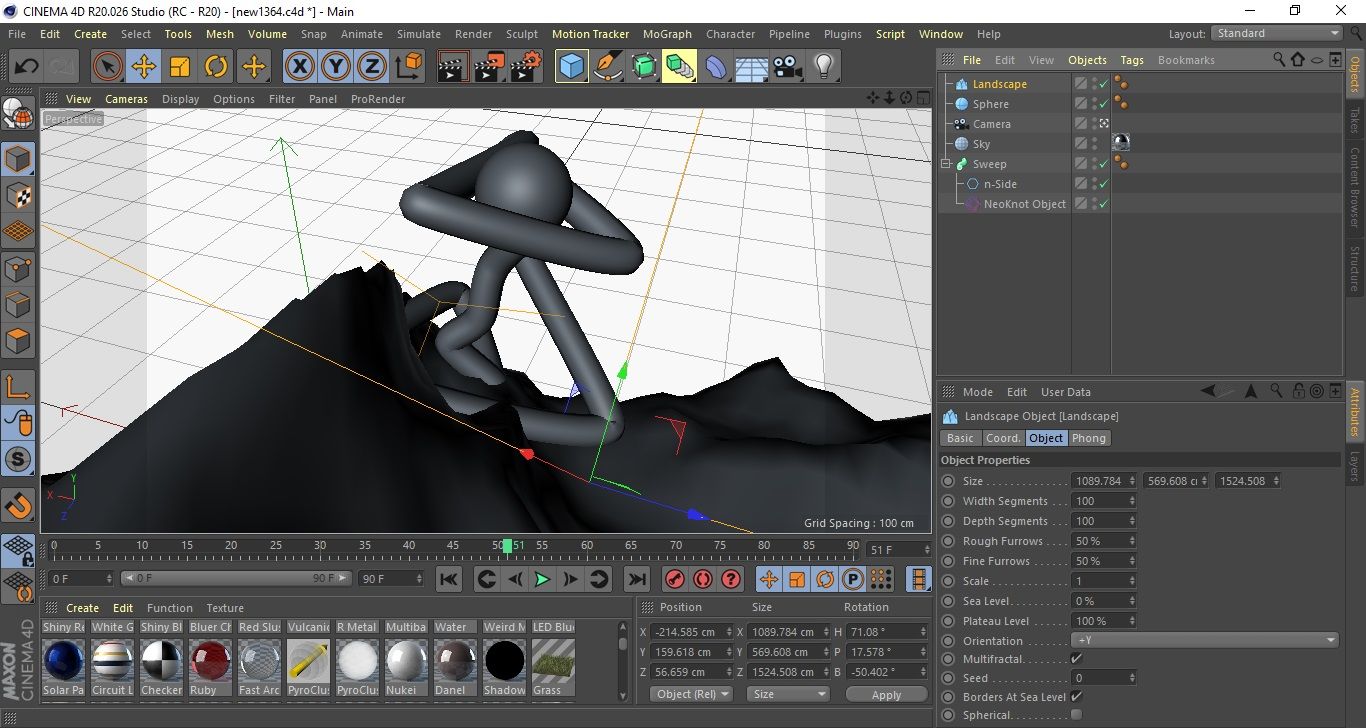
Task: Select the Ruby material thumbnail
Action: tap(210, 660)
